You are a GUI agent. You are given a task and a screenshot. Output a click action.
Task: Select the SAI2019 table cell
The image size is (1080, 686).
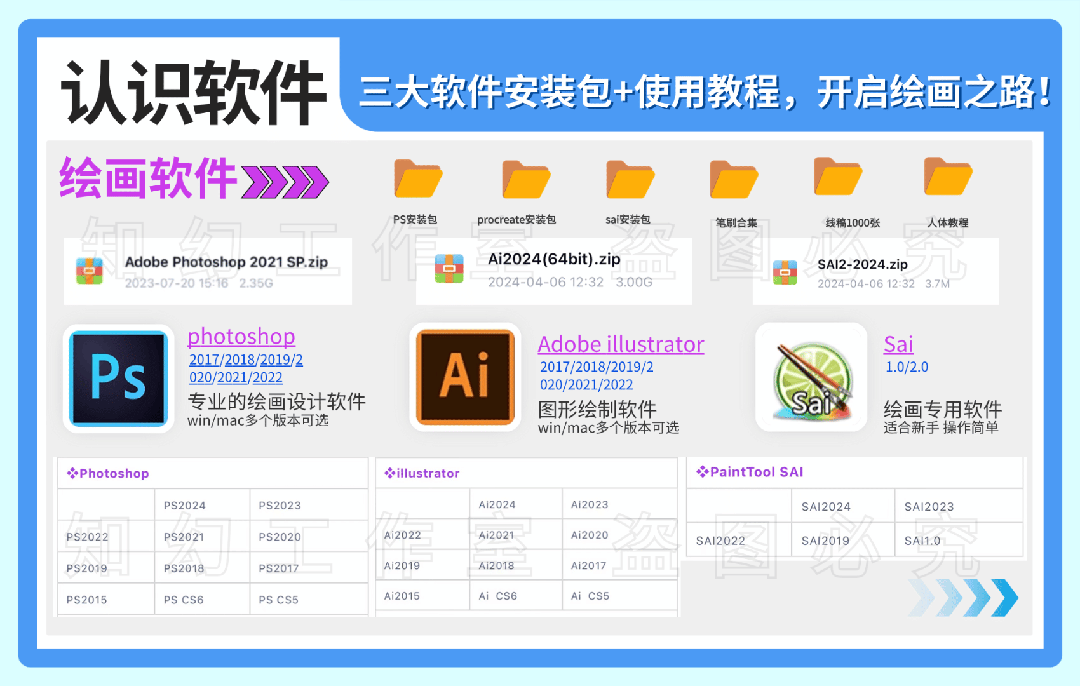pos(843,540)
